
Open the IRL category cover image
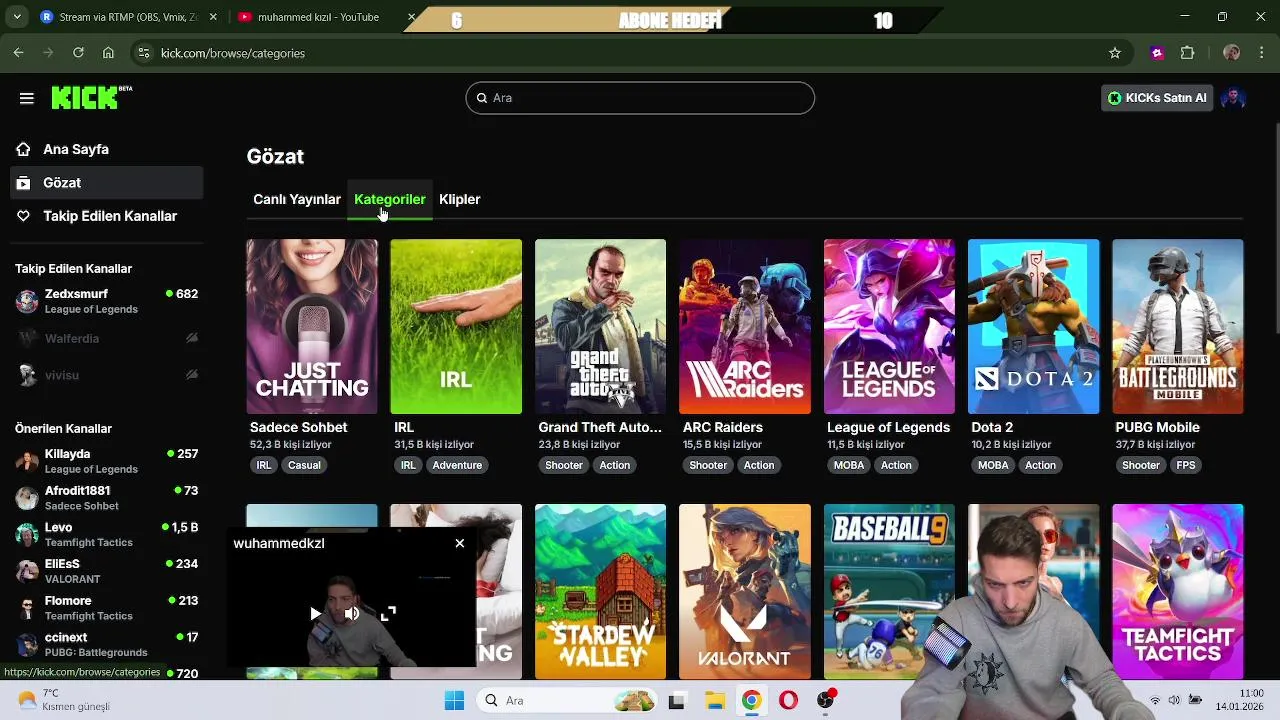point(456,326)
